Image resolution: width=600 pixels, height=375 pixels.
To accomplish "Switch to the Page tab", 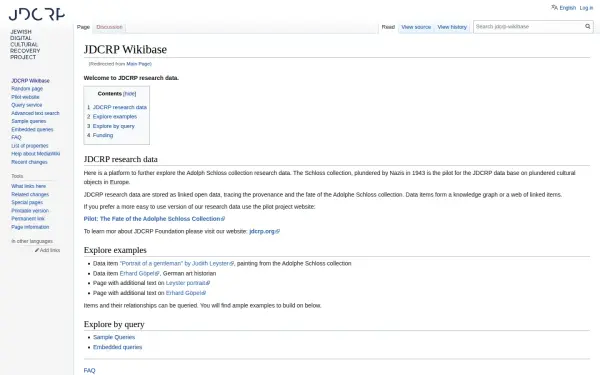I will [x=83, y=27].
